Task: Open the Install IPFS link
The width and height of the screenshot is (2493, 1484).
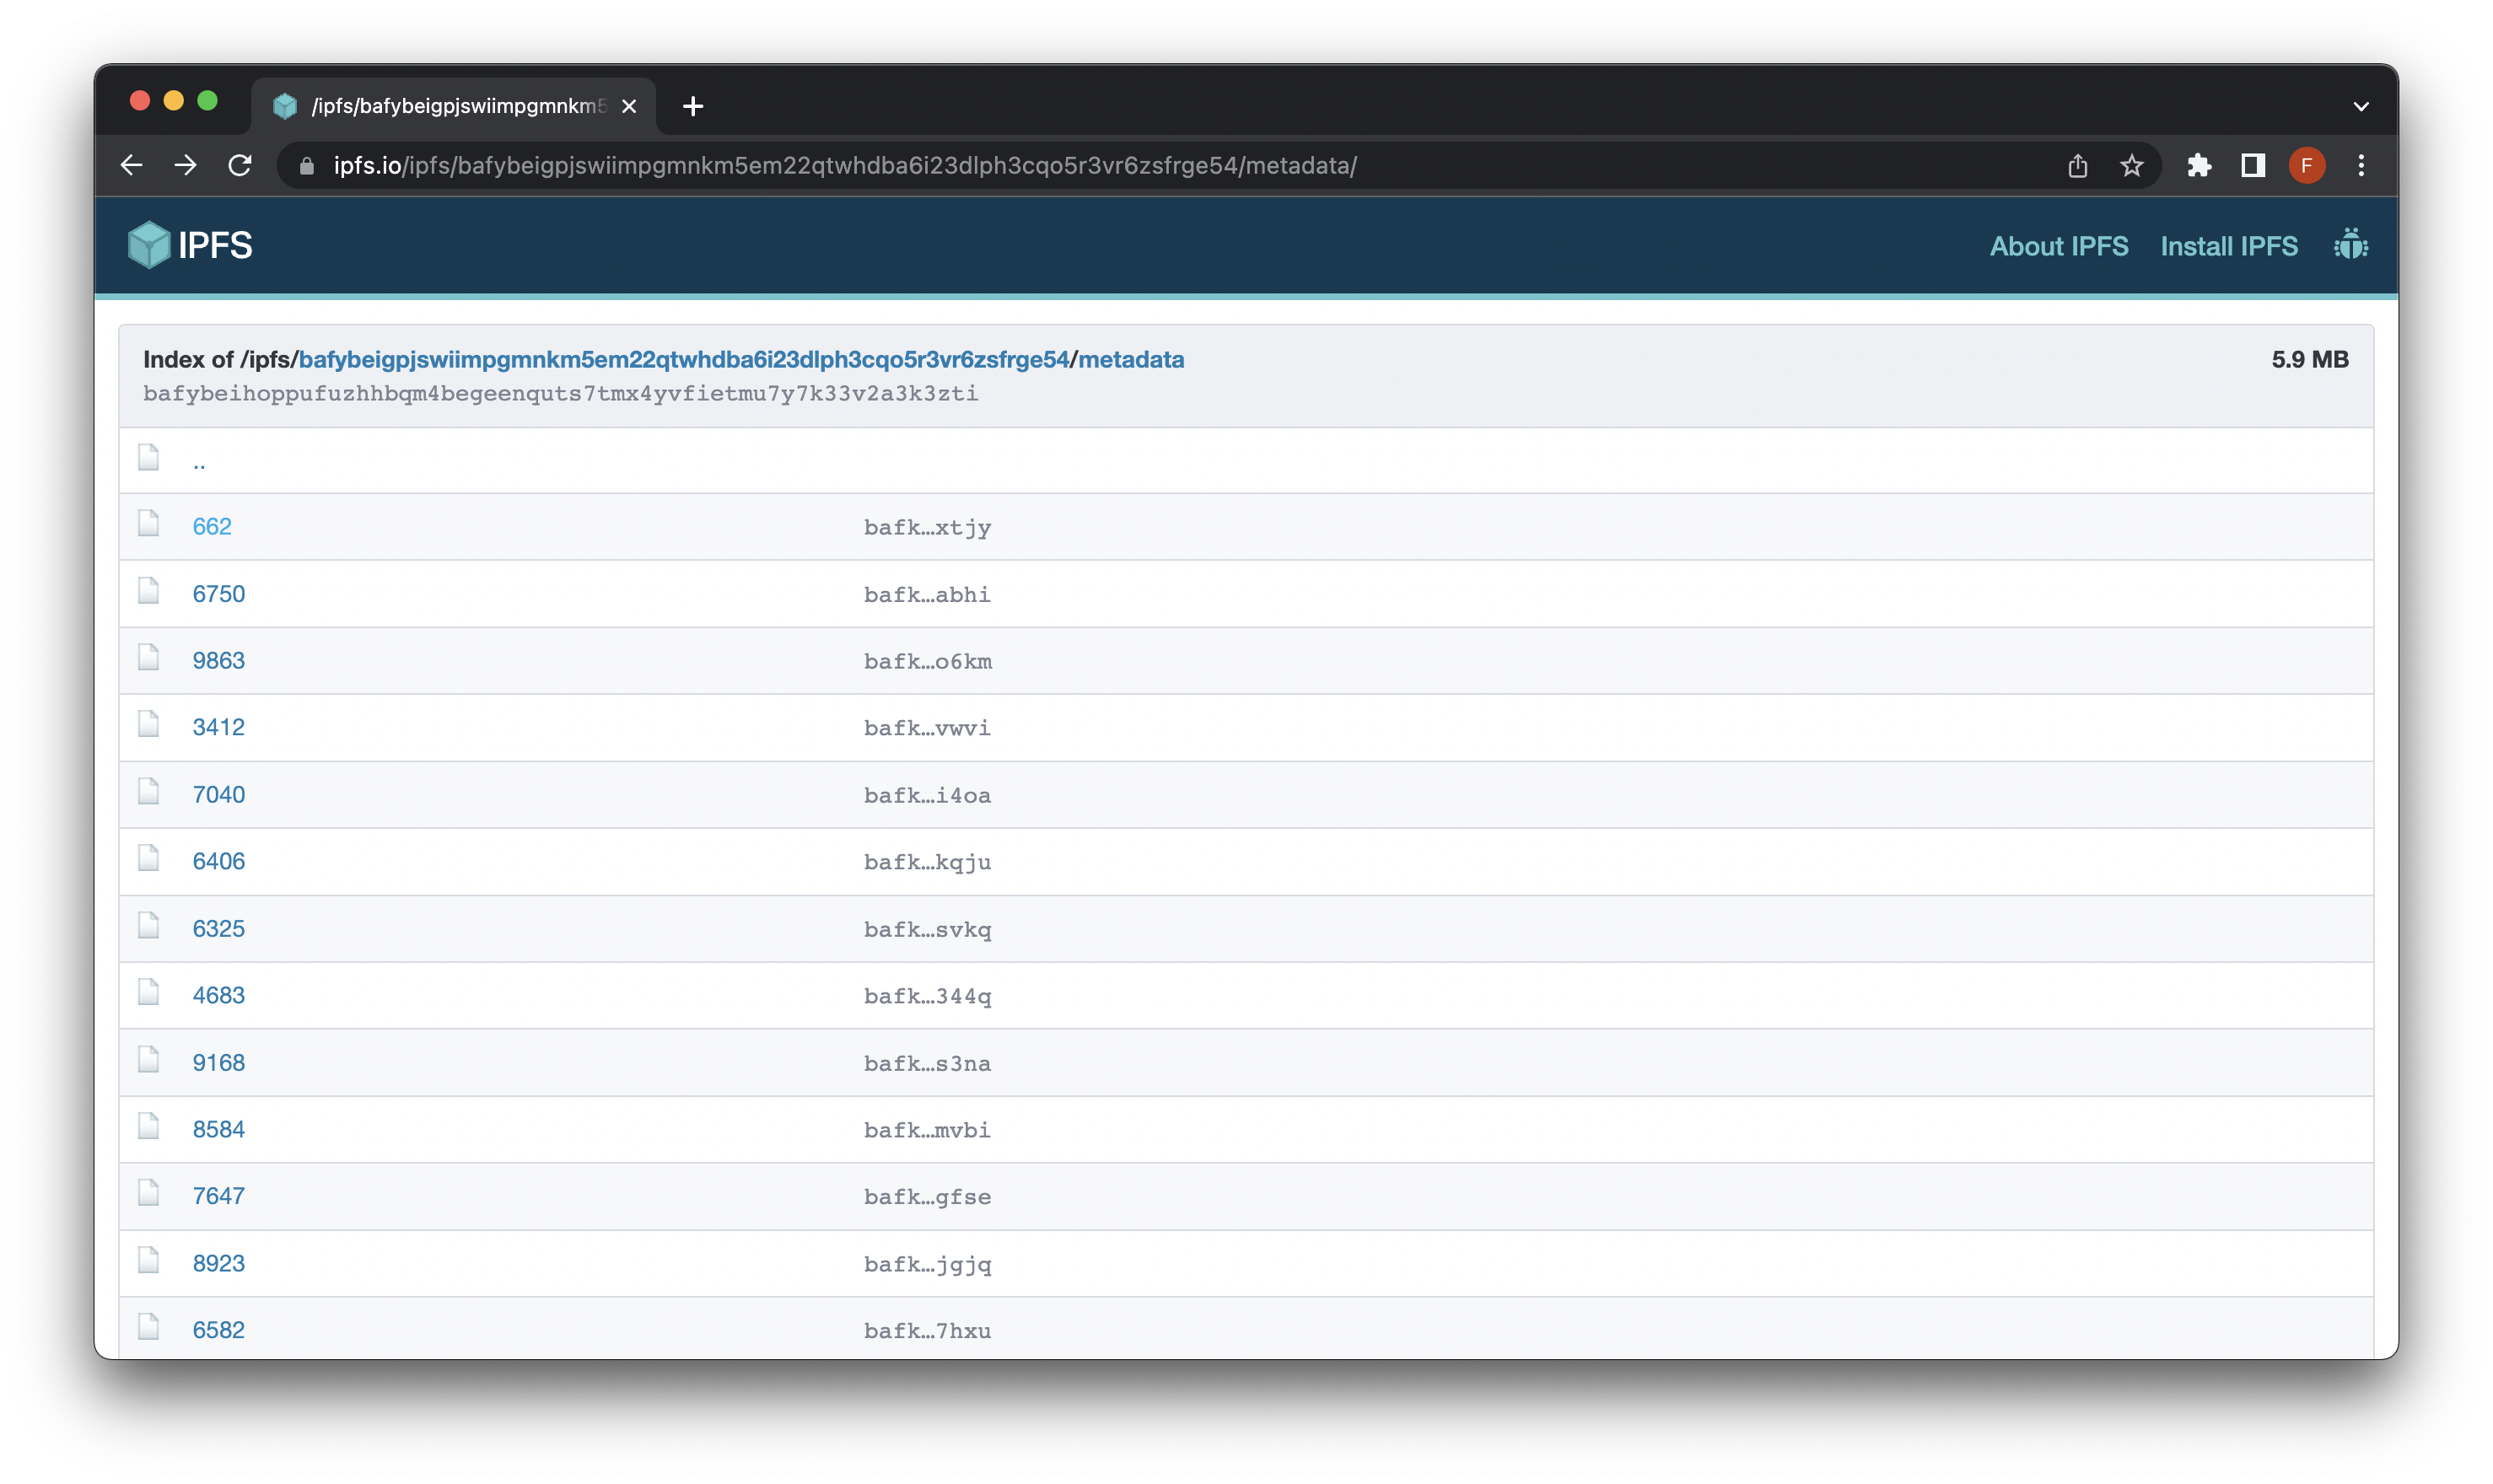Action: pos(2228,246)
